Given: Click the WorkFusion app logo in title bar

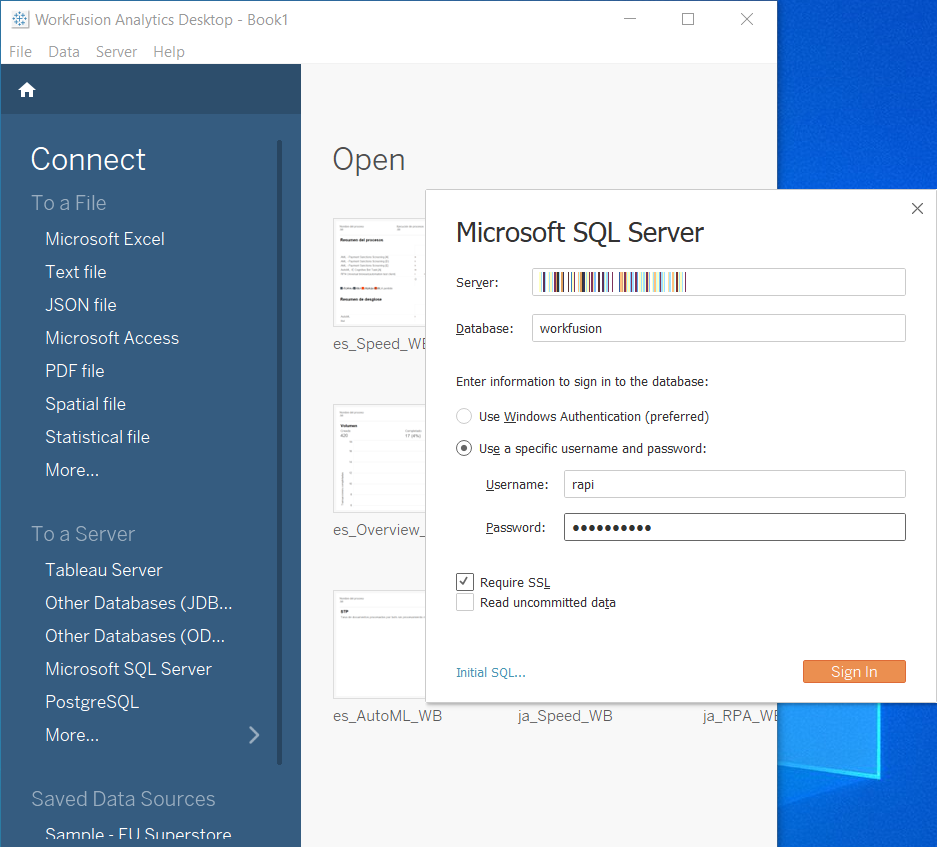Looking at the screenshot, I should click(20, 19).
